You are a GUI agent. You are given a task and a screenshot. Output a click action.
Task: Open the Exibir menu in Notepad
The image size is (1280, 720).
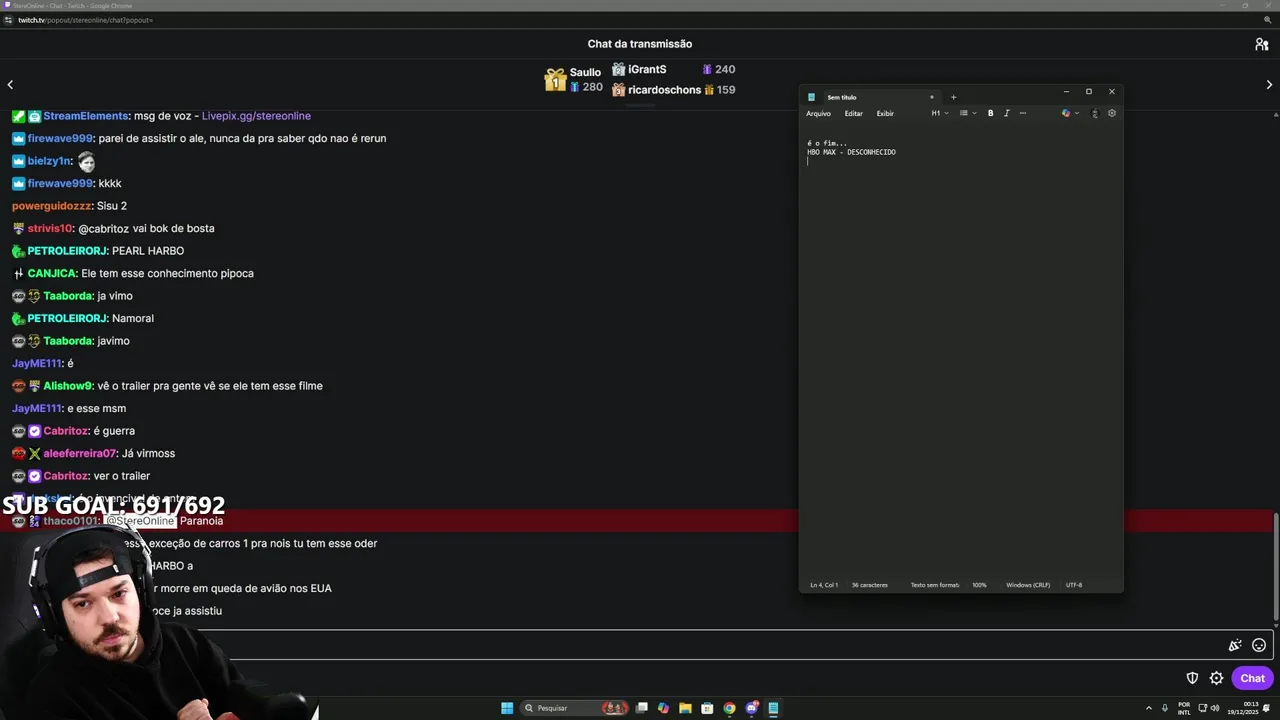tap(885, 113)
